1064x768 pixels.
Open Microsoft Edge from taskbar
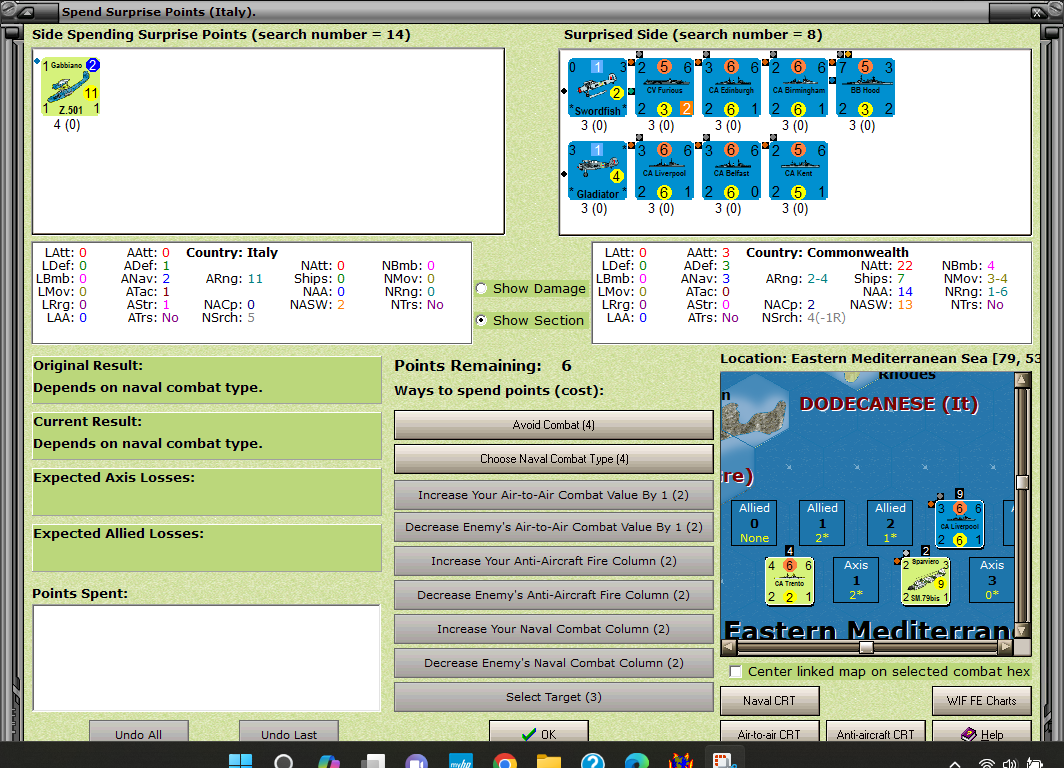coord(636,761)
